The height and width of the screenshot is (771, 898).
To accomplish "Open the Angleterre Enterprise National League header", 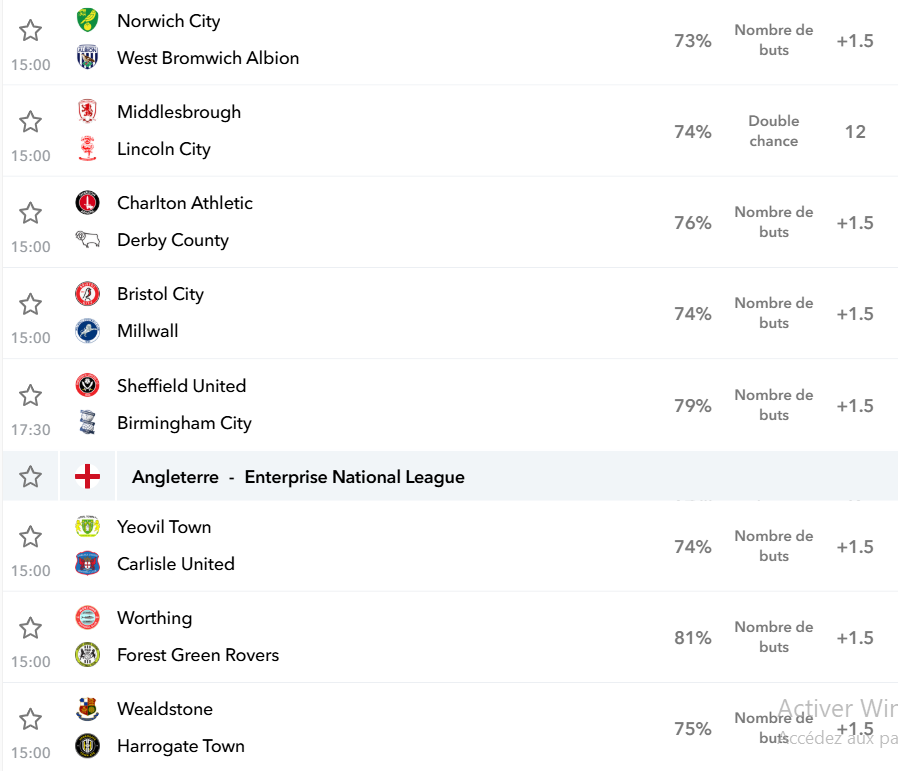I will point(298,477).
